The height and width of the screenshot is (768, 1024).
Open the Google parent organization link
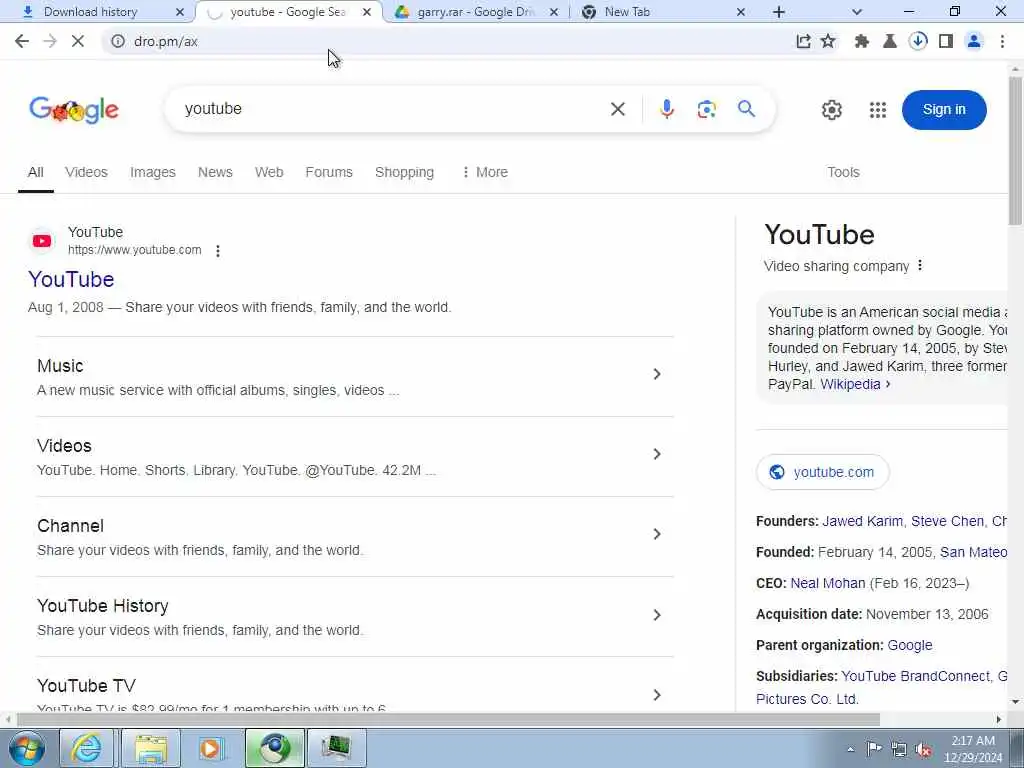[910, 645]
